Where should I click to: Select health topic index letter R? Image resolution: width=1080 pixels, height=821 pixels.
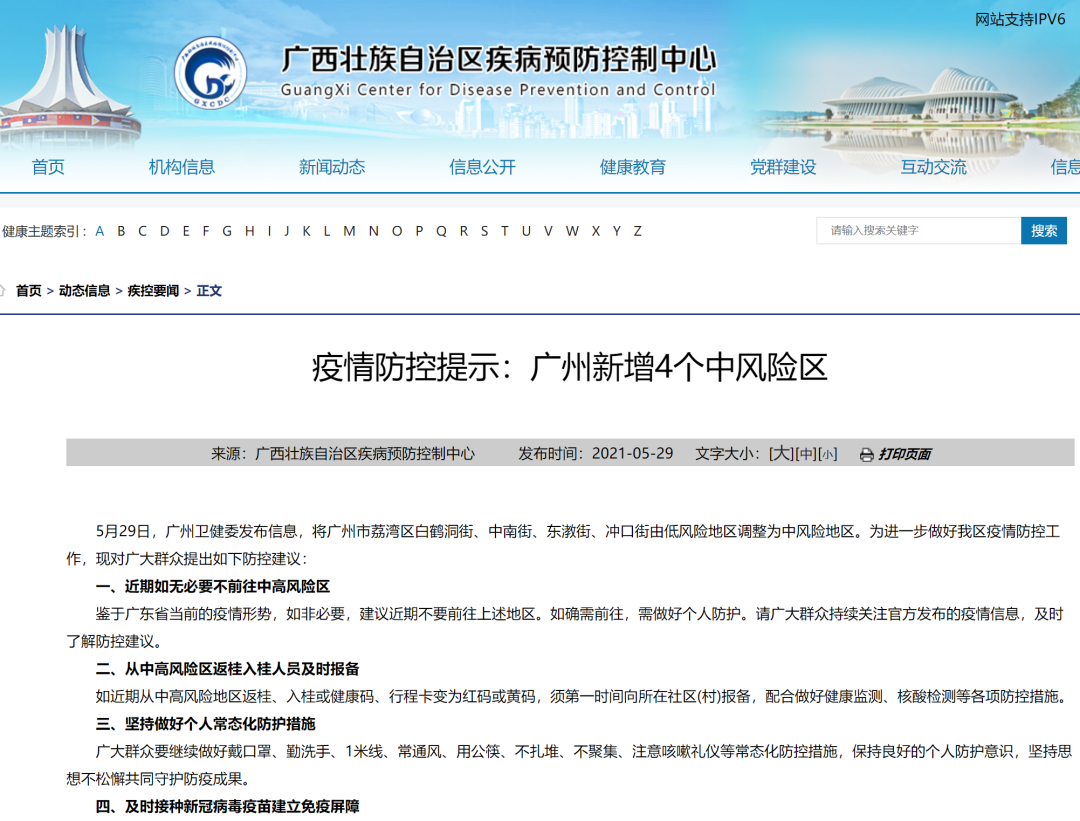point(464,231)
